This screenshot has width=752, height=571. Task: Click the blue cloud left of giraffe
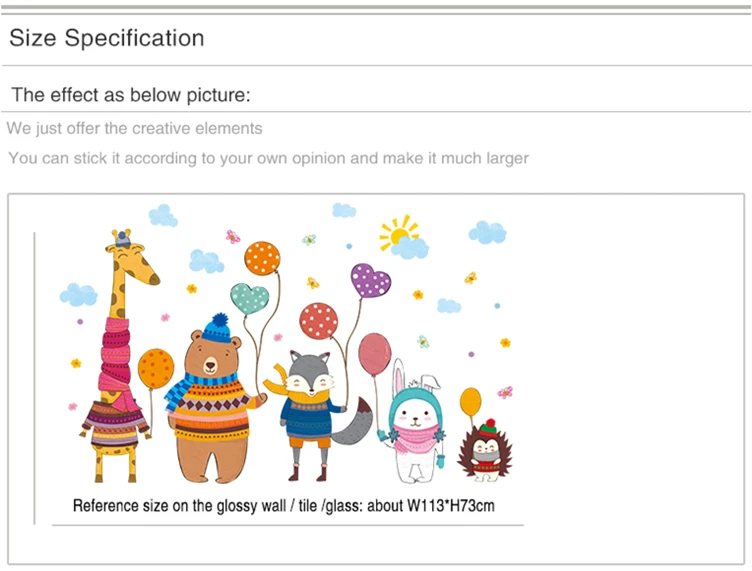tap(79, 294)
